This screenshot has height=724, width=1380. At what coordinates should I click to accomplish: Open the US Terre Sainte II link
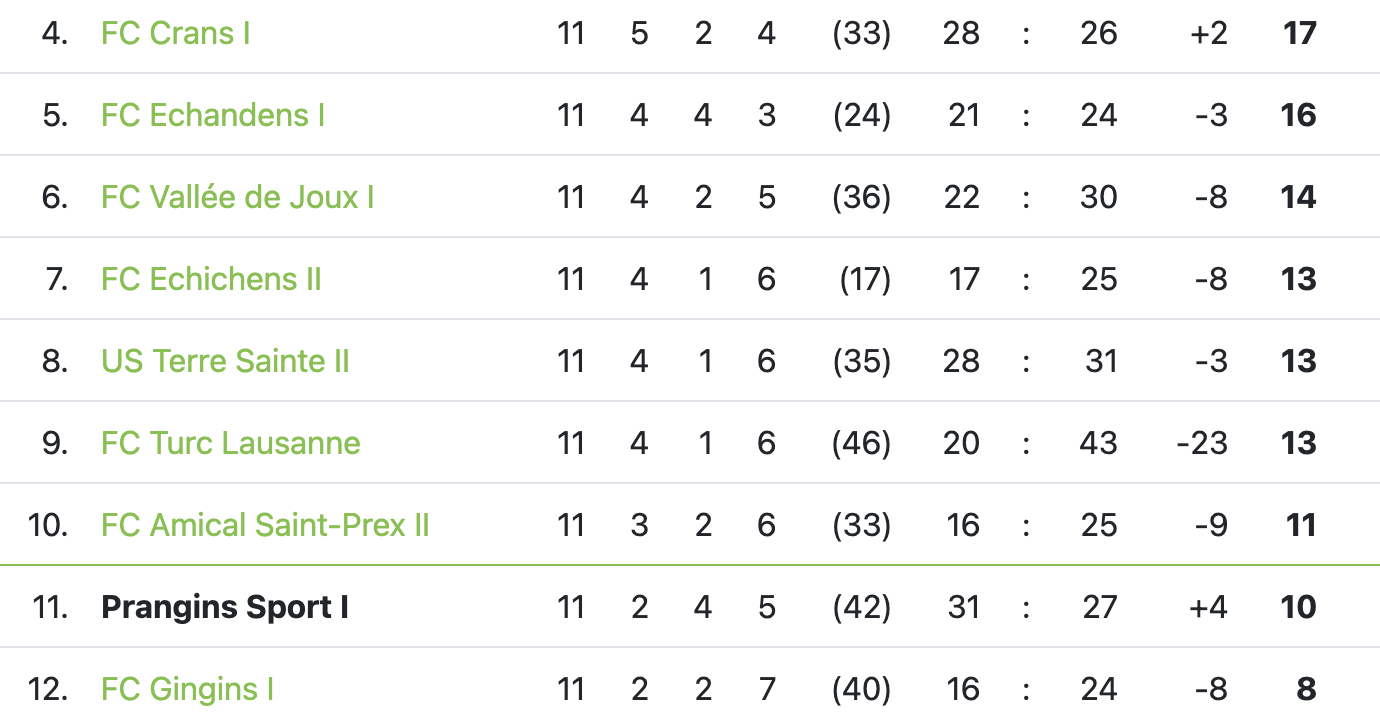(x=225, y=361)
